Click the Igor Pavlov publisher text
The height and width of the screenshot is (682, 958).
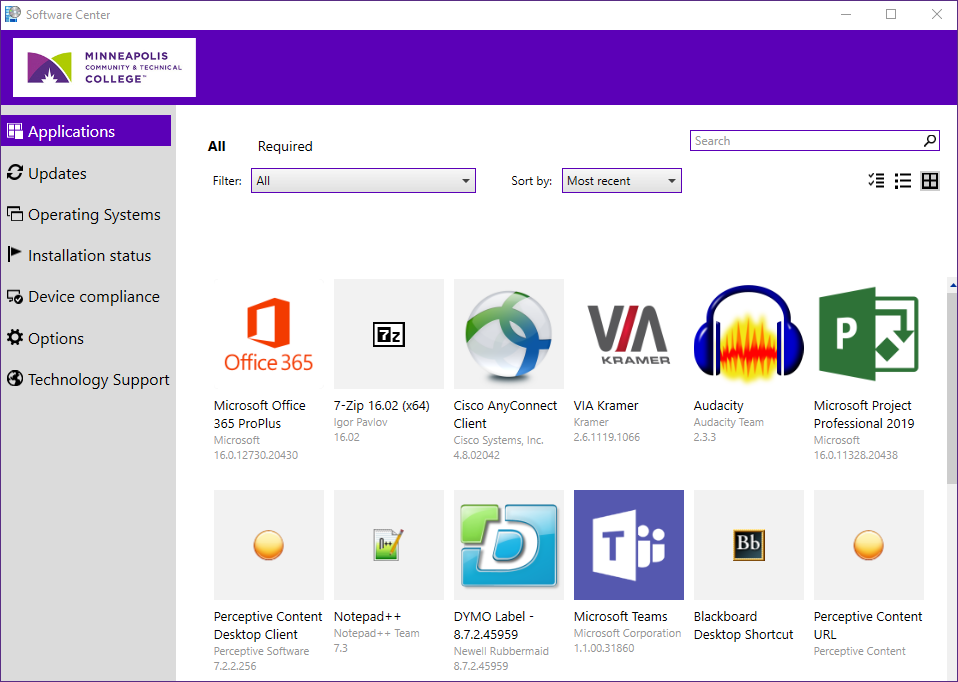[360, 422]
